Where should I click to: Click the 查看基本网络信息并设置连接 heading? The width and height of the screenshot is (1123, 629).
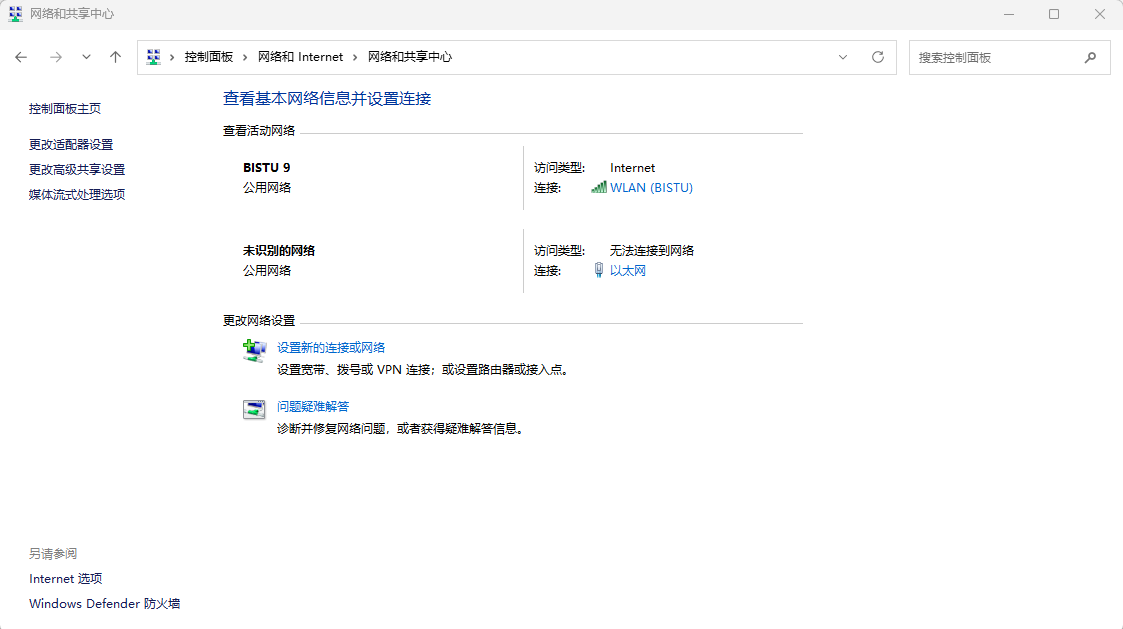(327, 99)
